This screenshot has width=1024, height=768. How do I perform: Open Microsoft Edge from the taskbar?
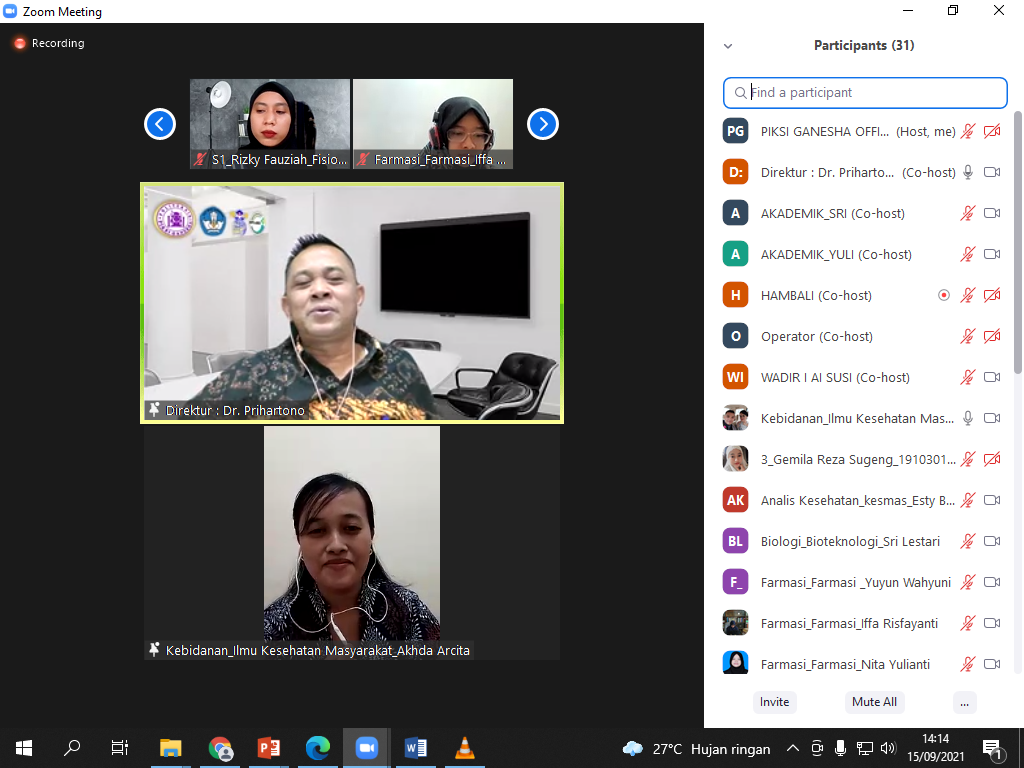pyautogui.click(x=318, y=748)
